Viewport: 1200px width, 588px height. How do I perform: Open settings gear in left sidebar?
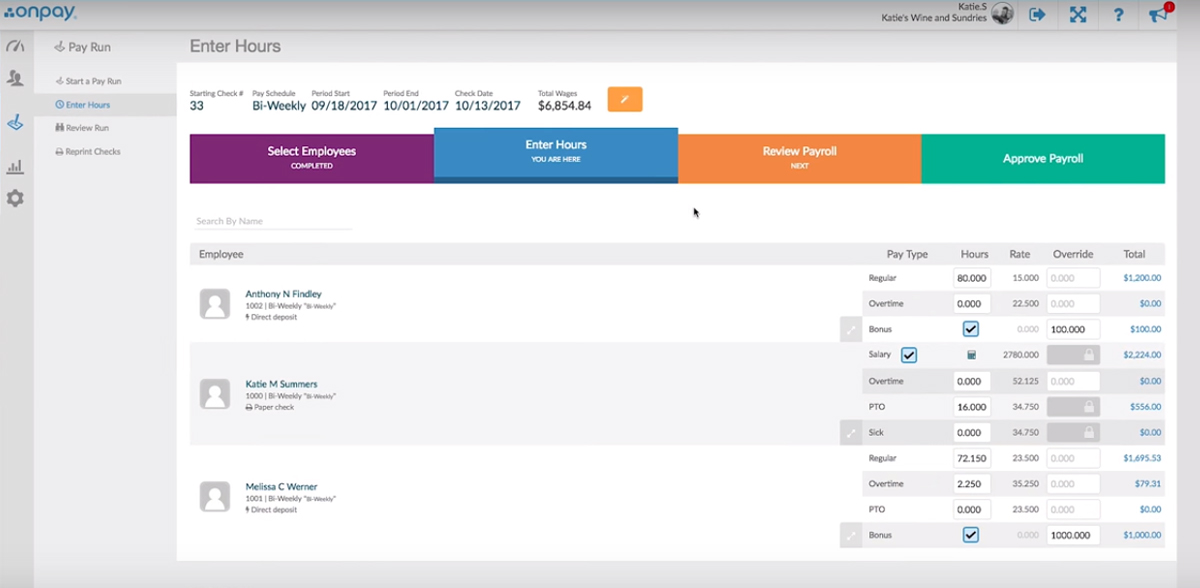point(15,198)
